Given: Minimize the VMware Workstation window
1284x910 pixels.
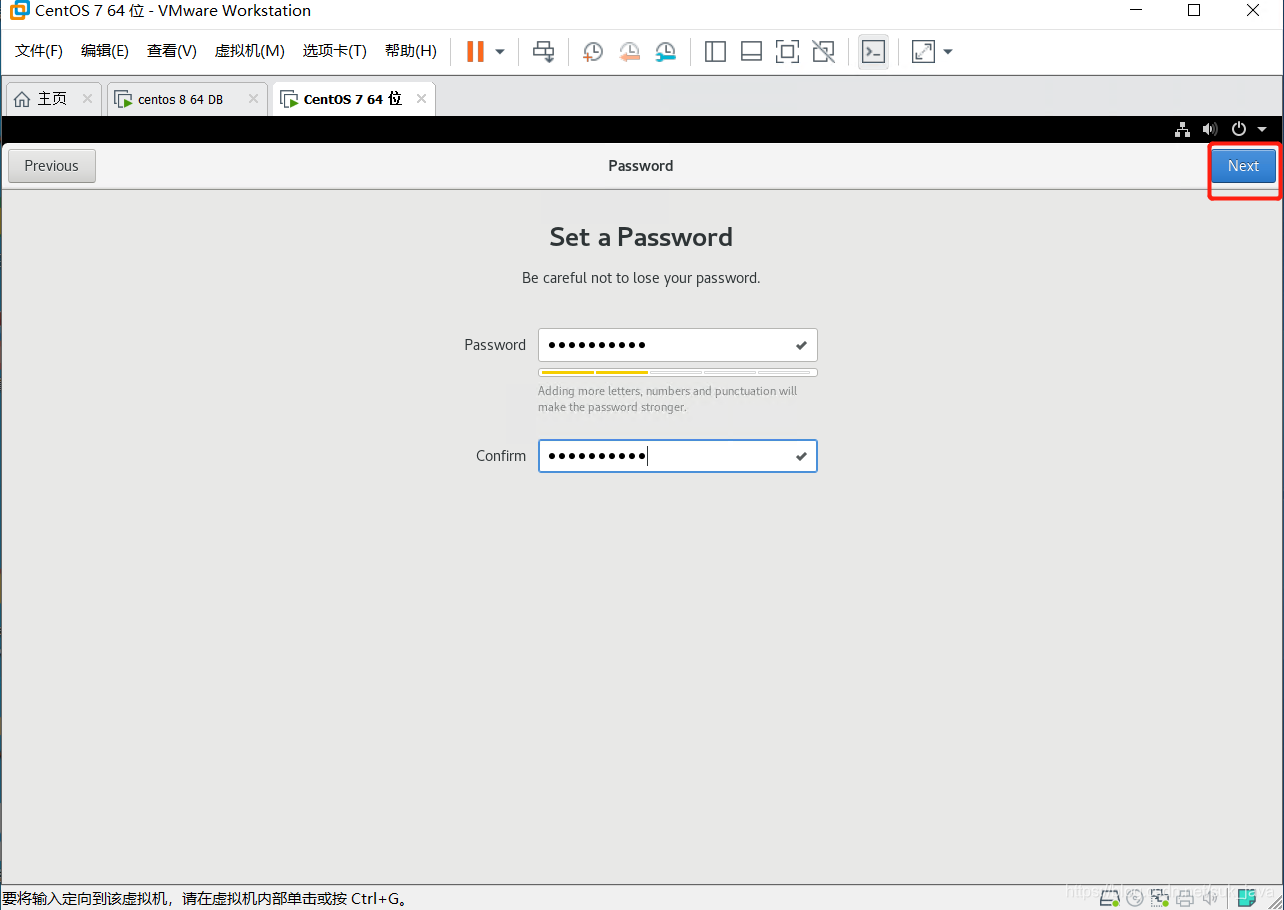Looking at the screenshot, I should (x=1135, y=11).
